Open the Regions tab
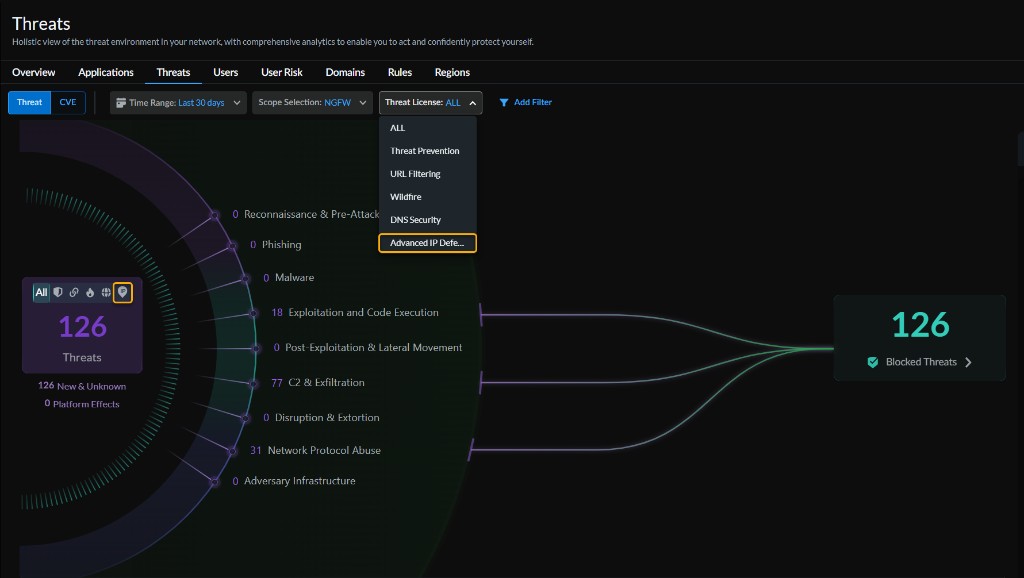The width and height of the screenshot is (1024, 578). pyautogui.click(x=452, y=72)
